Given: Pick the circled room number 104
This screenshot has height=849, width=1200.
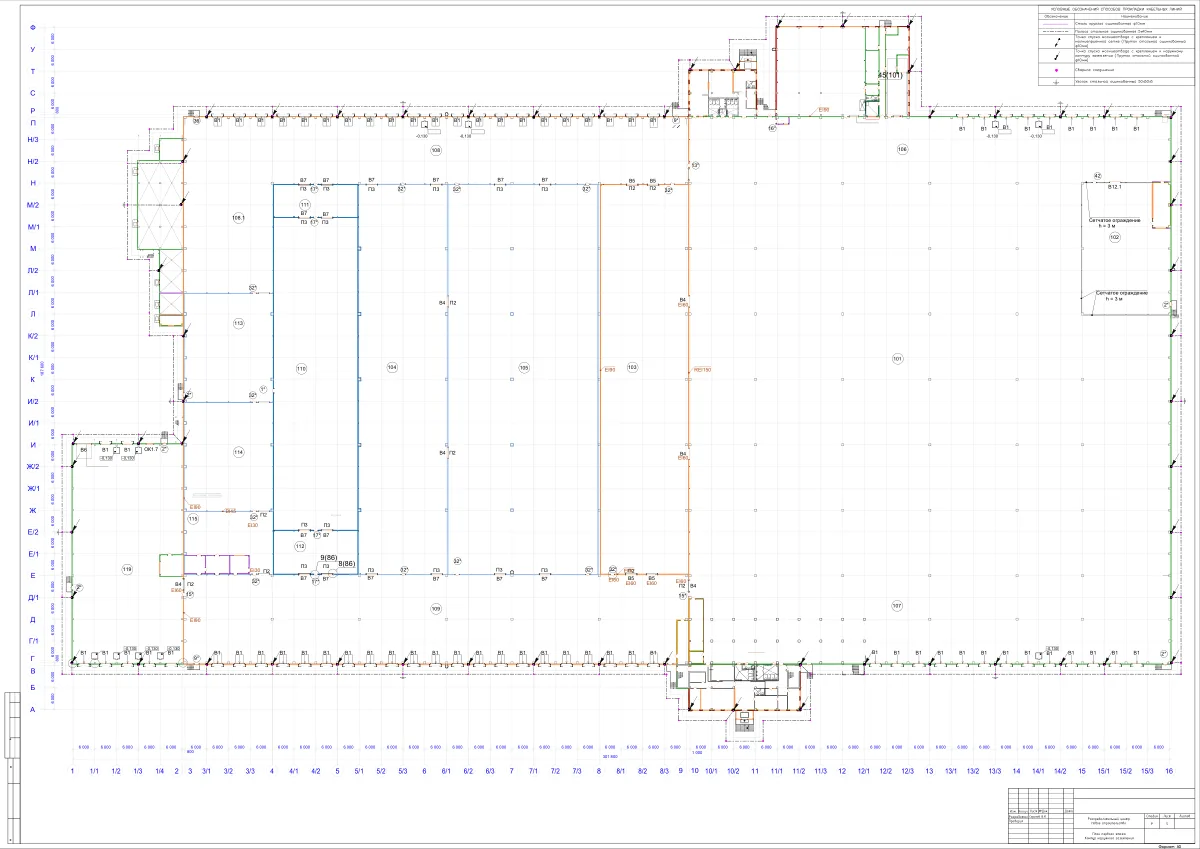Looking at the screenshot, I should [x=392, y=368].
